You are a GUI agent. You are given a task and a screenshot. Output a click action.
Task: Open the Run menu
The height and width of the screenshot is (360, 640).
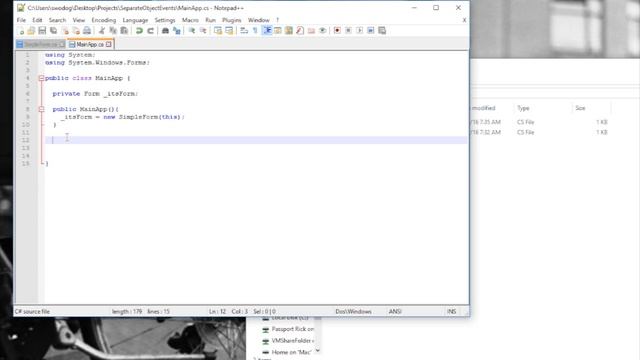point(210,20)
